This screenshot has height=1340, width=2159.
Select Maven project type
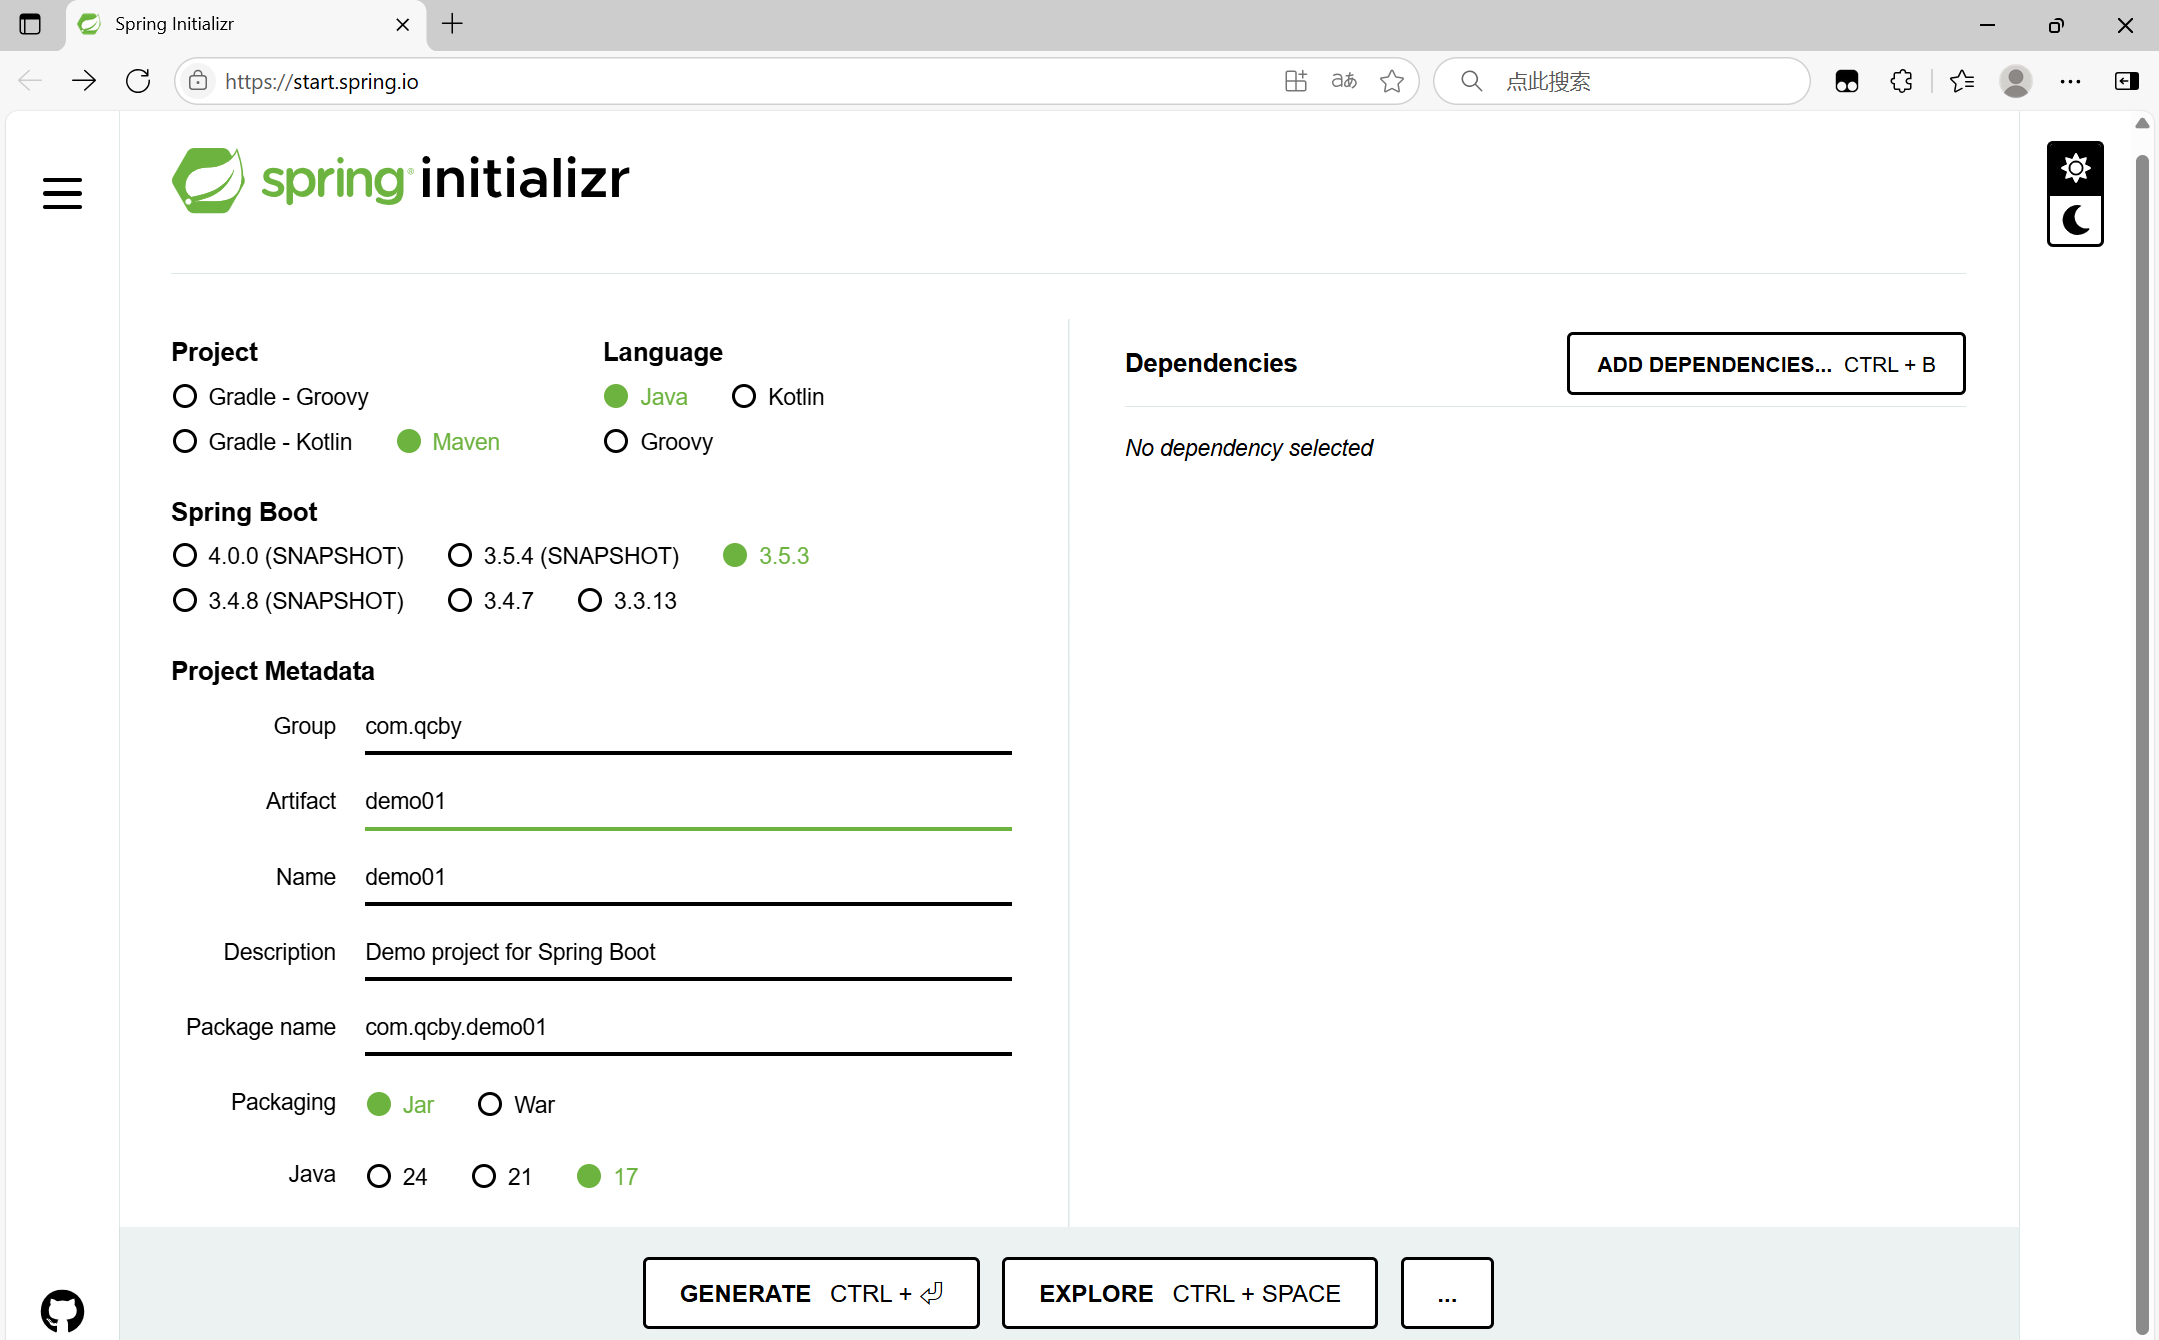click(448, 442)
